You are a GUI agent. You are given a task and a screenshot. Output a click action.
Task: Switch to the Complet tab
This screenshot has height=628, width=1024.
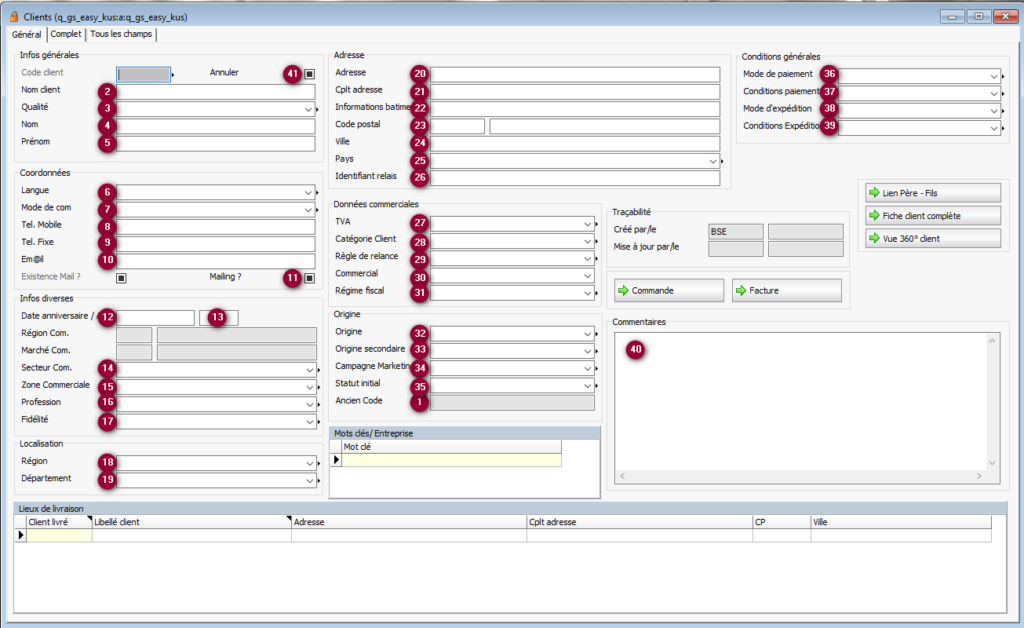click(66, 34)
